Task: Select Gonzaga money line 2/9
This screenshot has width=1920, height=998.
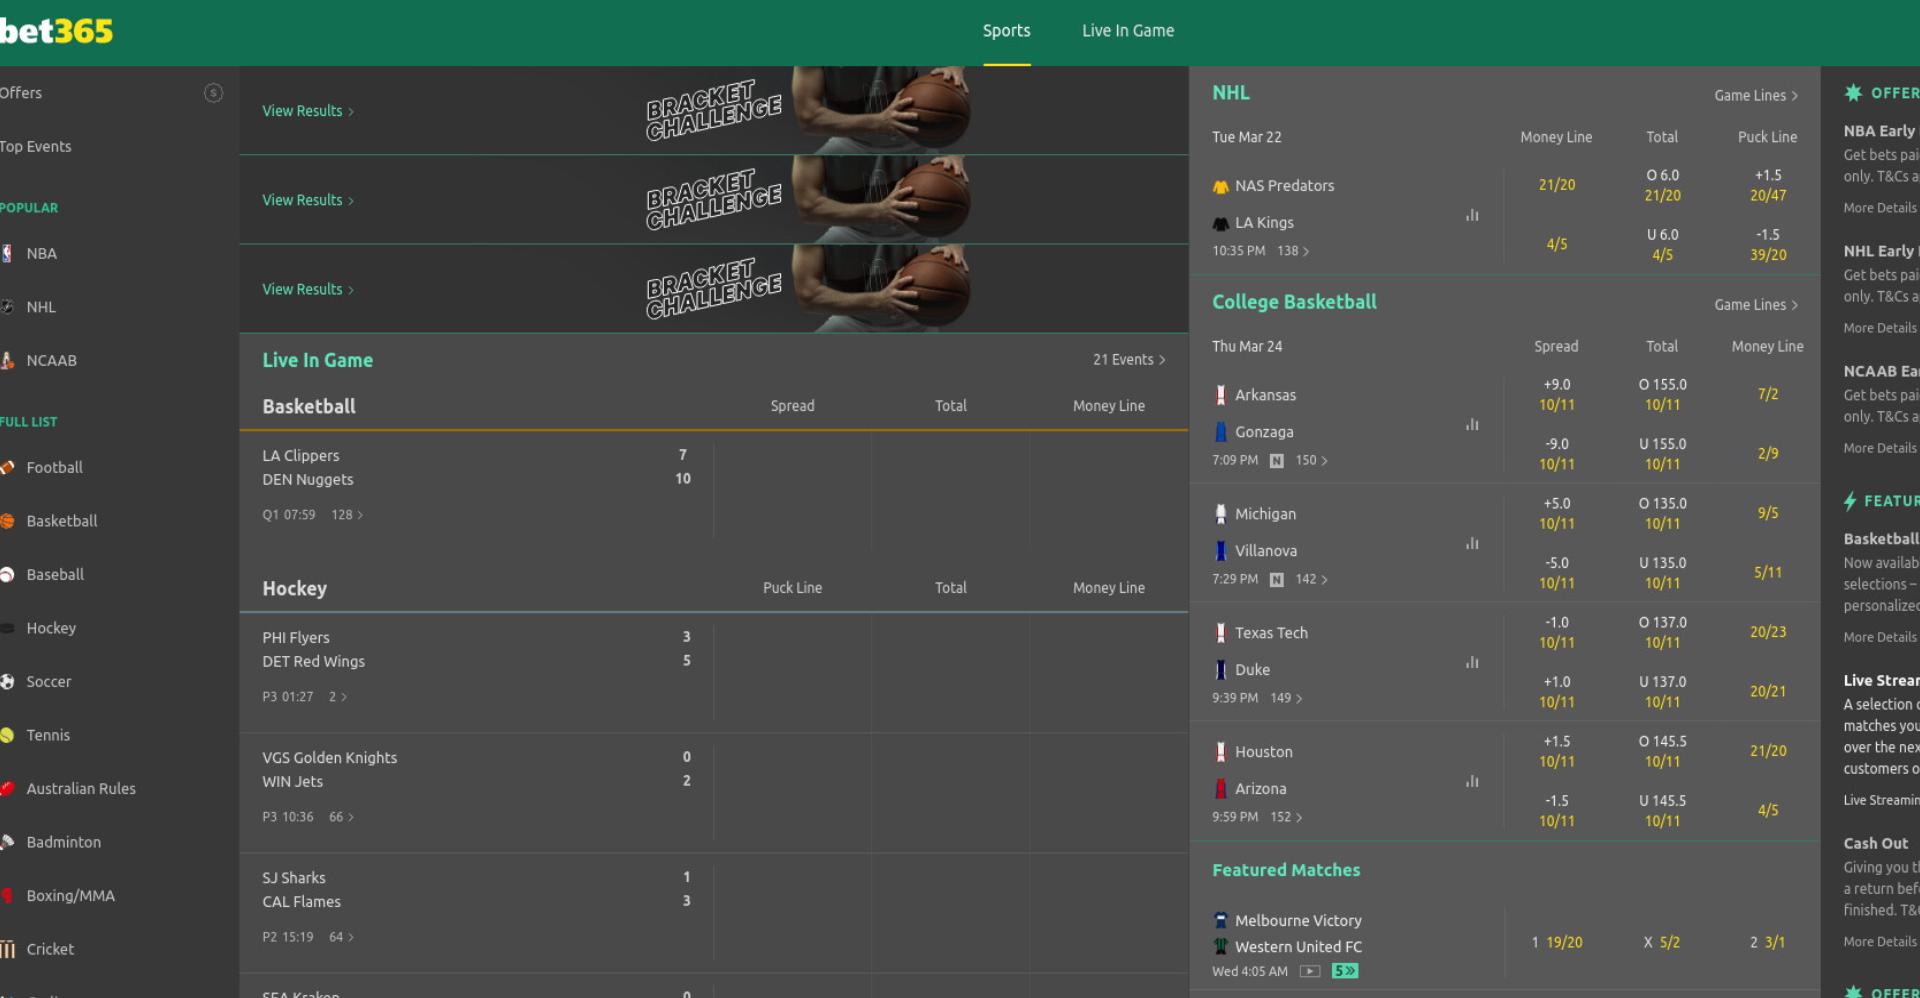Action: (1767, 453)
